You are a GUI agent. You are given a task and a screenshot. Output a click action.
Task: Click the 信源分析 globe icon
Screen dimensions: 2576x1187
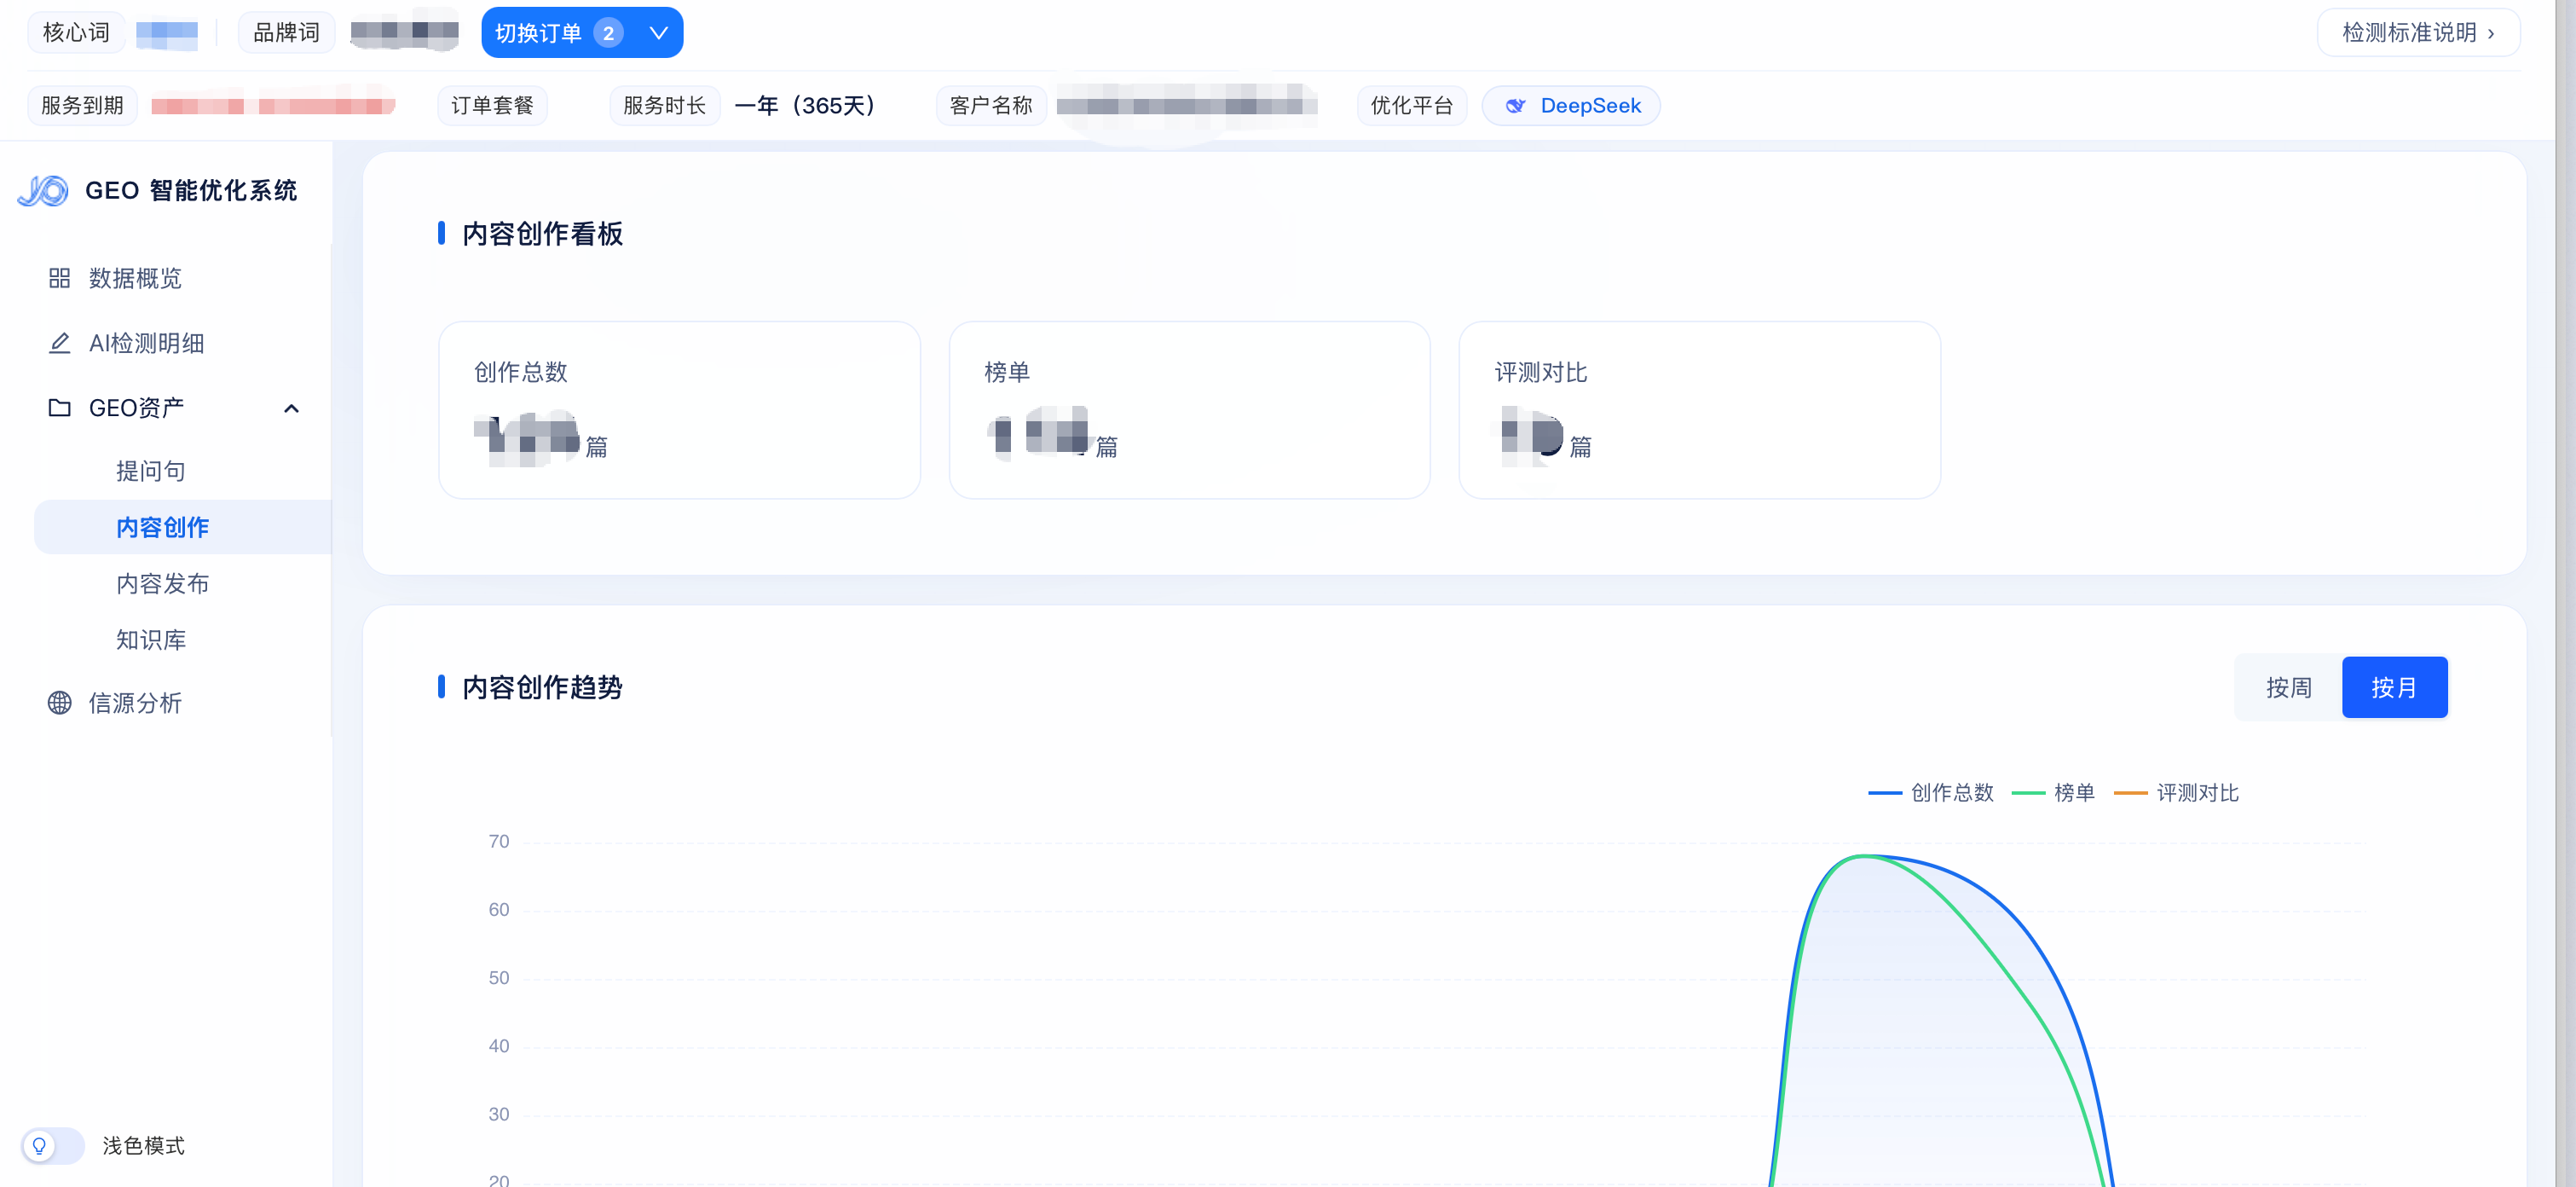[60, 703]
